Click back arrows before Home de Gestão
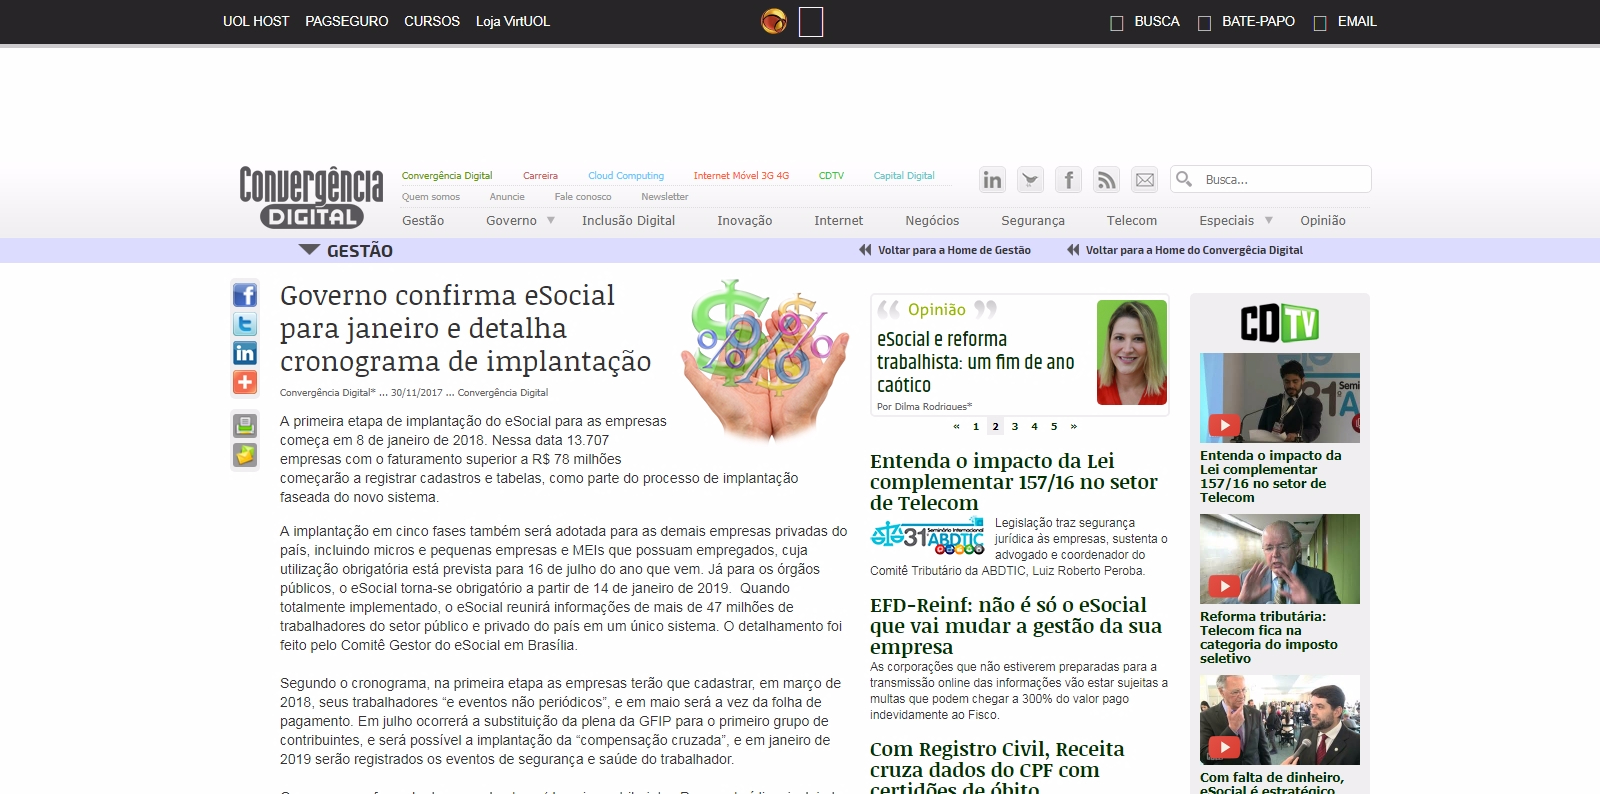Screen dimensions: 1600x794 (865, 250)
